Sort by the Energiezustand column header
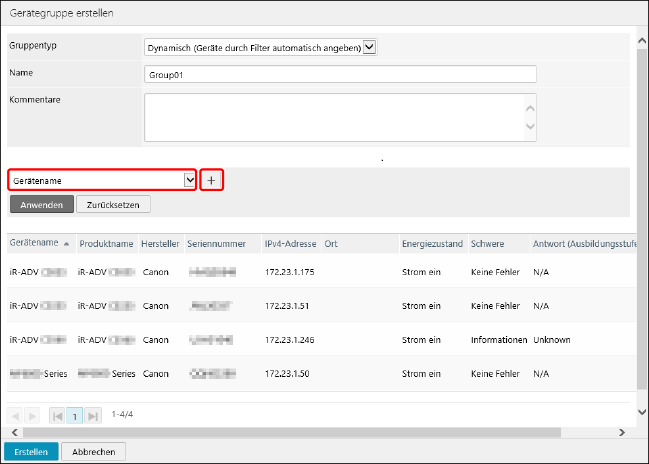The height and width of the screenshot is (464, 649). [x=431, y=244]
